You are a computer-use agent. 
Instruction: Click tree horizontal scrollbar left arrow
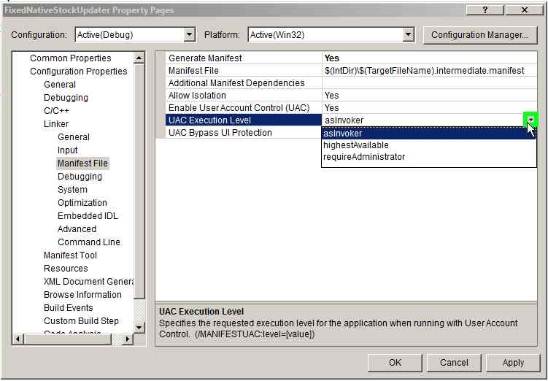19,339
